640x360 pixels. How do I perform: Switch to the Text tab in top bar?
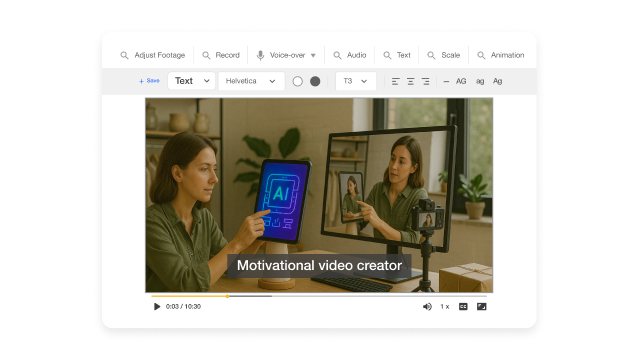397,55
